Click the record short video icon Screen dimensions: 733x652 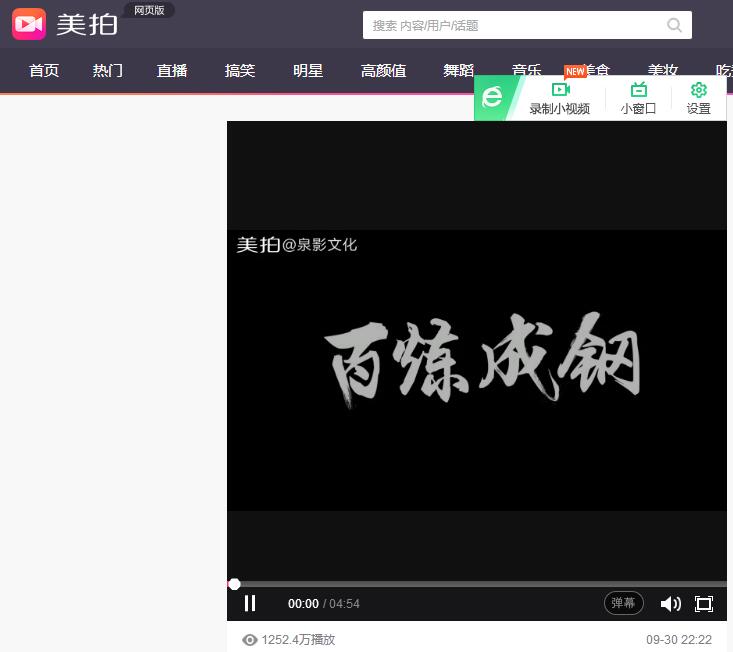pyautogui.click(x=560, y=90)
